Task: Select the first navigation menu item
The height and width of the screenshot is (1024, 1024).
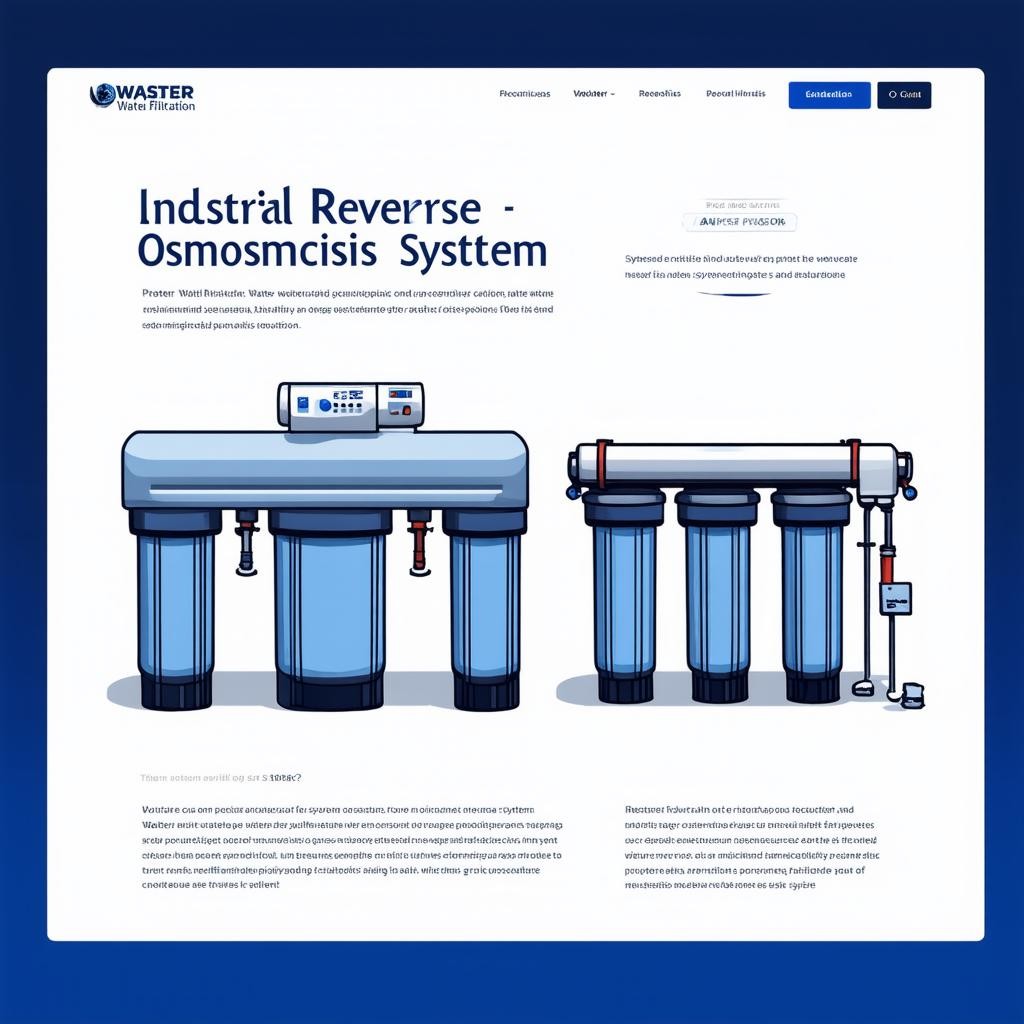Action: (524, 94)
